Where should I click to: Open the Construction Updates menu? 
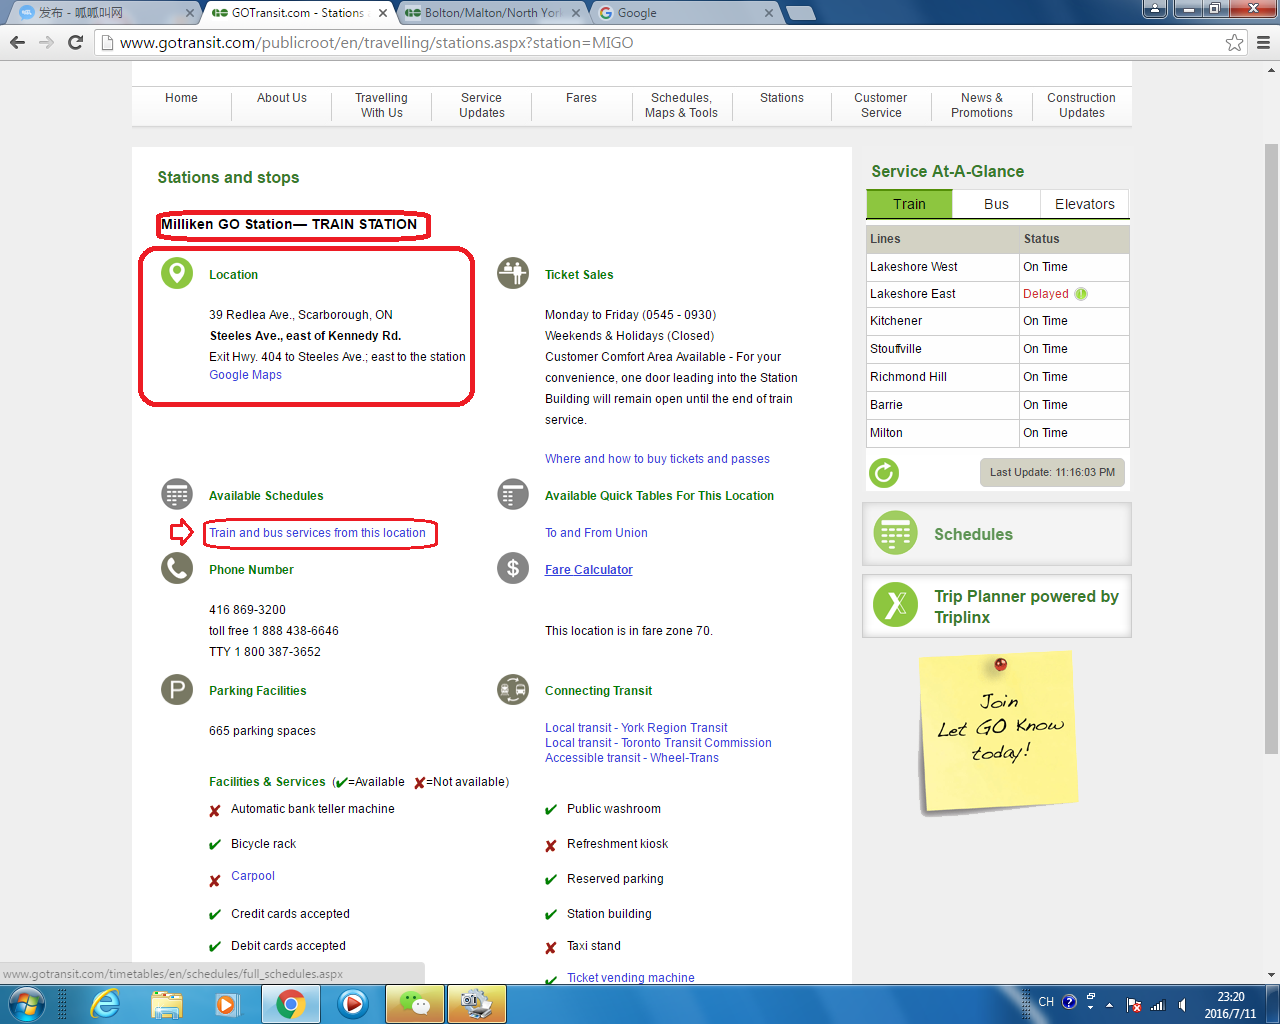pyautogui.click(x=1082, y=105)
